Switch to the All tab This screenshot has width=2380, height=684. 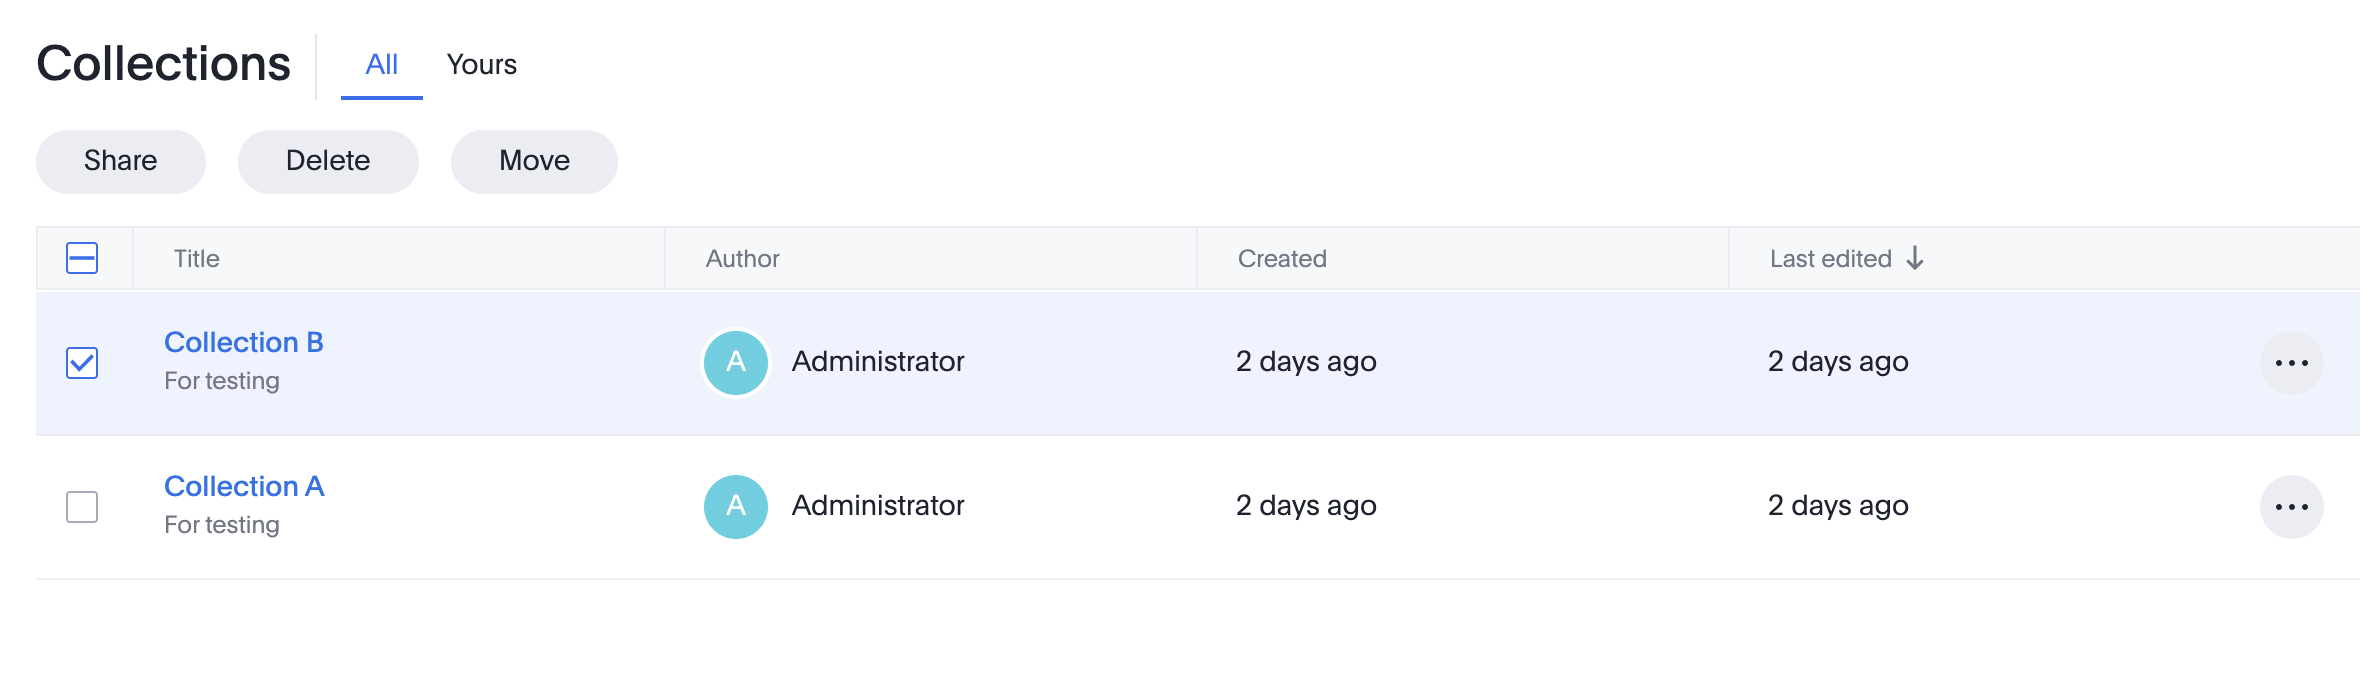click(381, 65)
